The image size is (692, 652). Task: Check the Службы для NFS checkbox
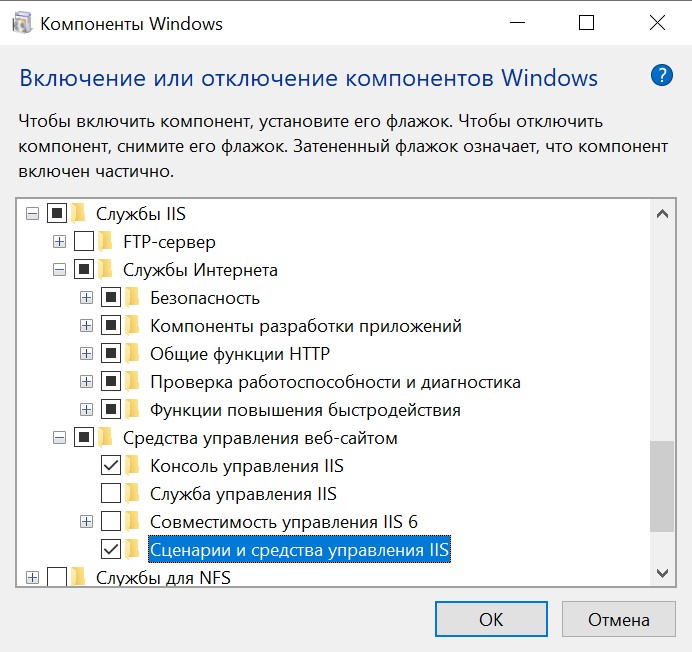pyautogui.click(x=57, y=577)
